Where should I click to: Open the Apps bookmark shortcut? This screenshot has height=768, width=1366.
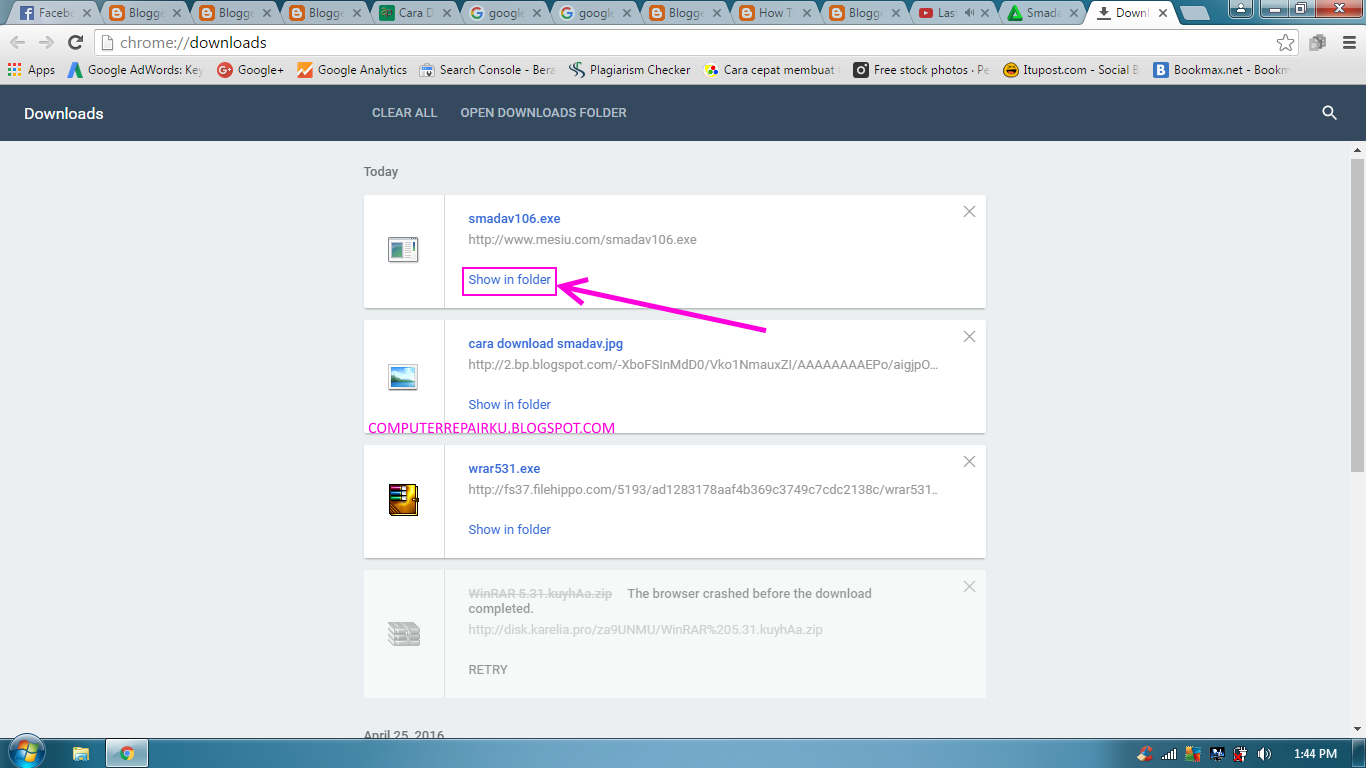(32, 70)
